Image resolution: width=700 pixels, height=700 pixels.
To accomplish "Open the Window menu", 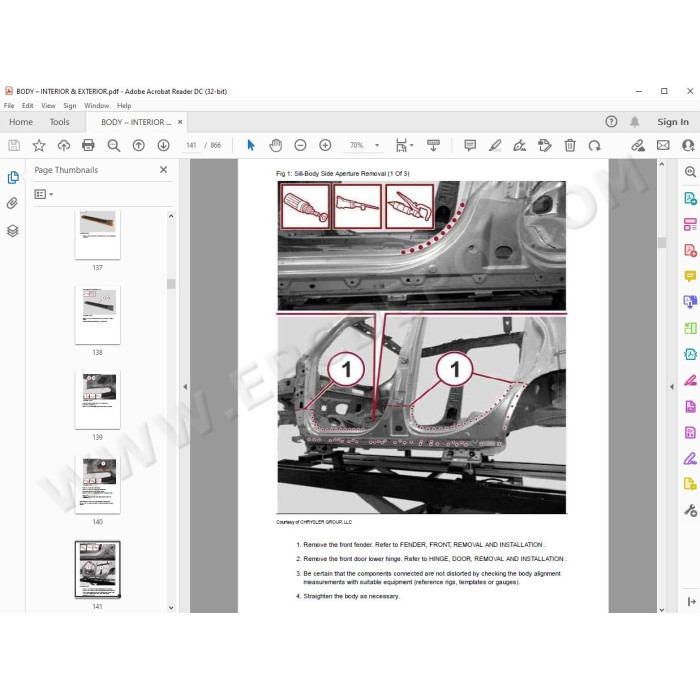I will click(96, 106).
